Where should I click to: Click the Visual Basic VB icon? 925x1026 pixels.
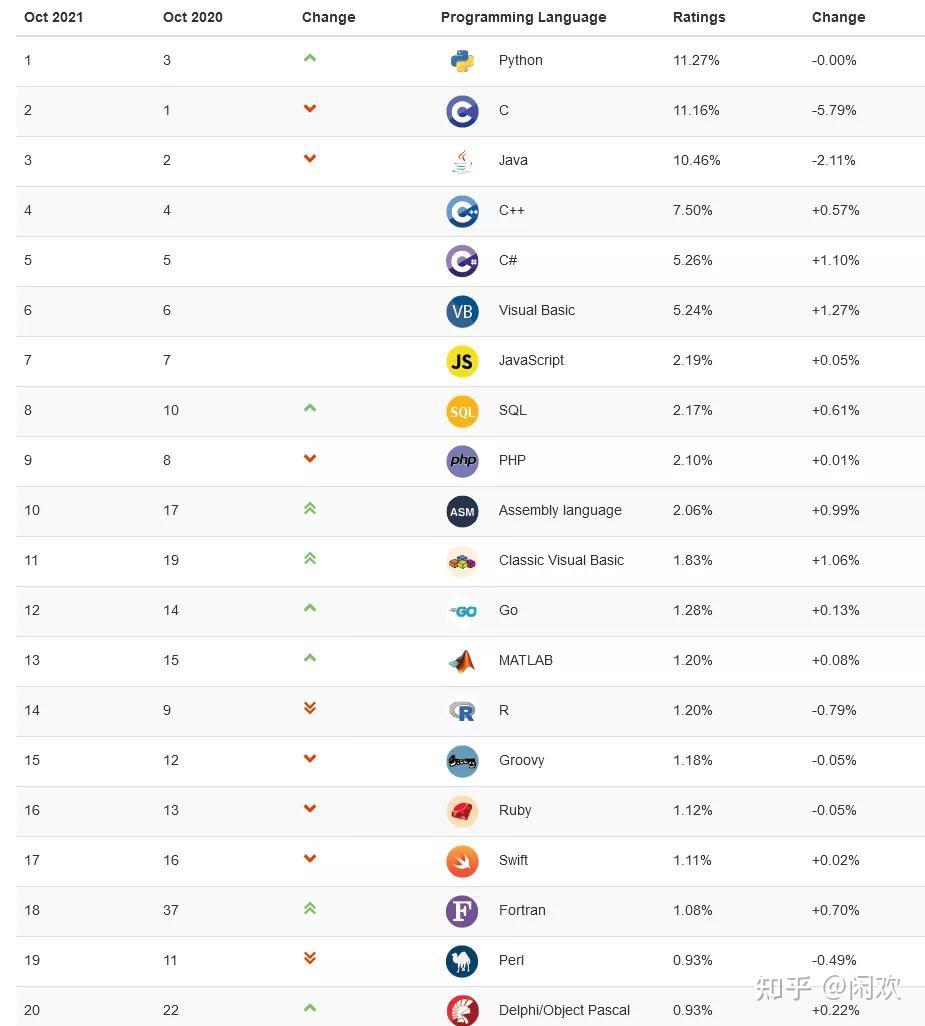(x=462, y=311)
